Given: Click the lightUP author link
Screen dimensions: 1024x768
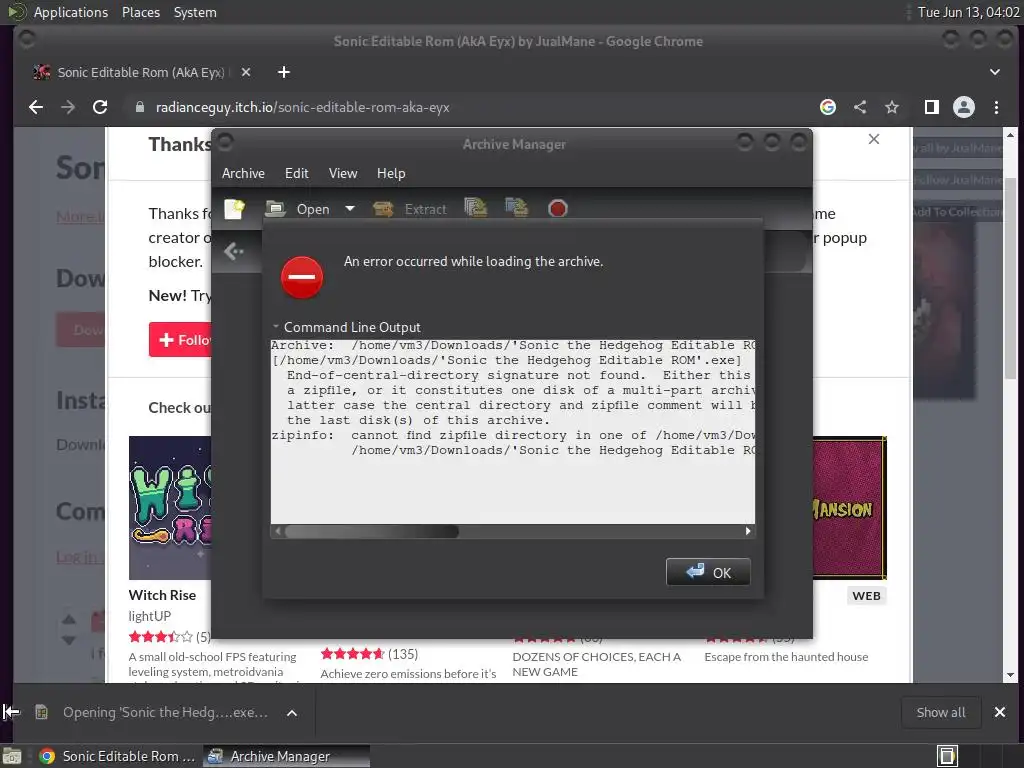Looking at the screenshot, I should (x=150, y=616).
